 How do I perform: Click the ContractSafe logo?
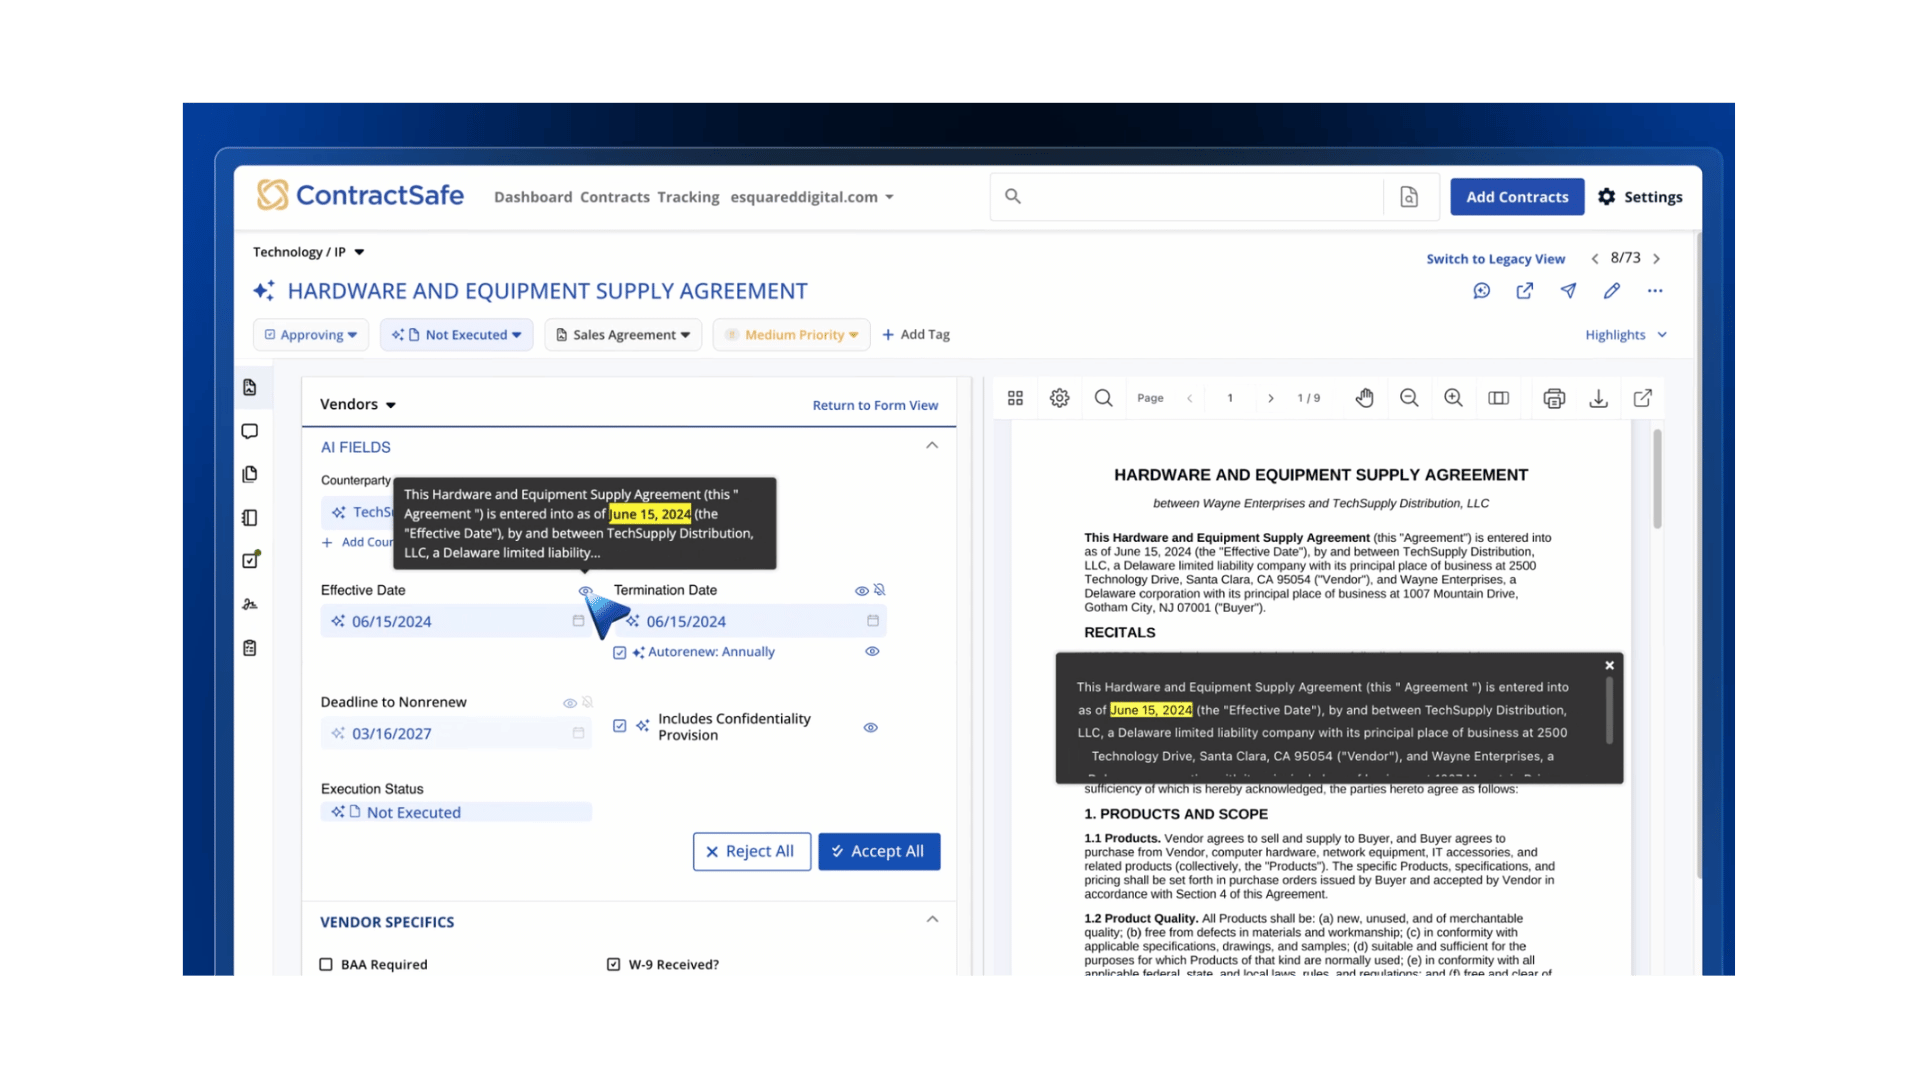(360, 195)
